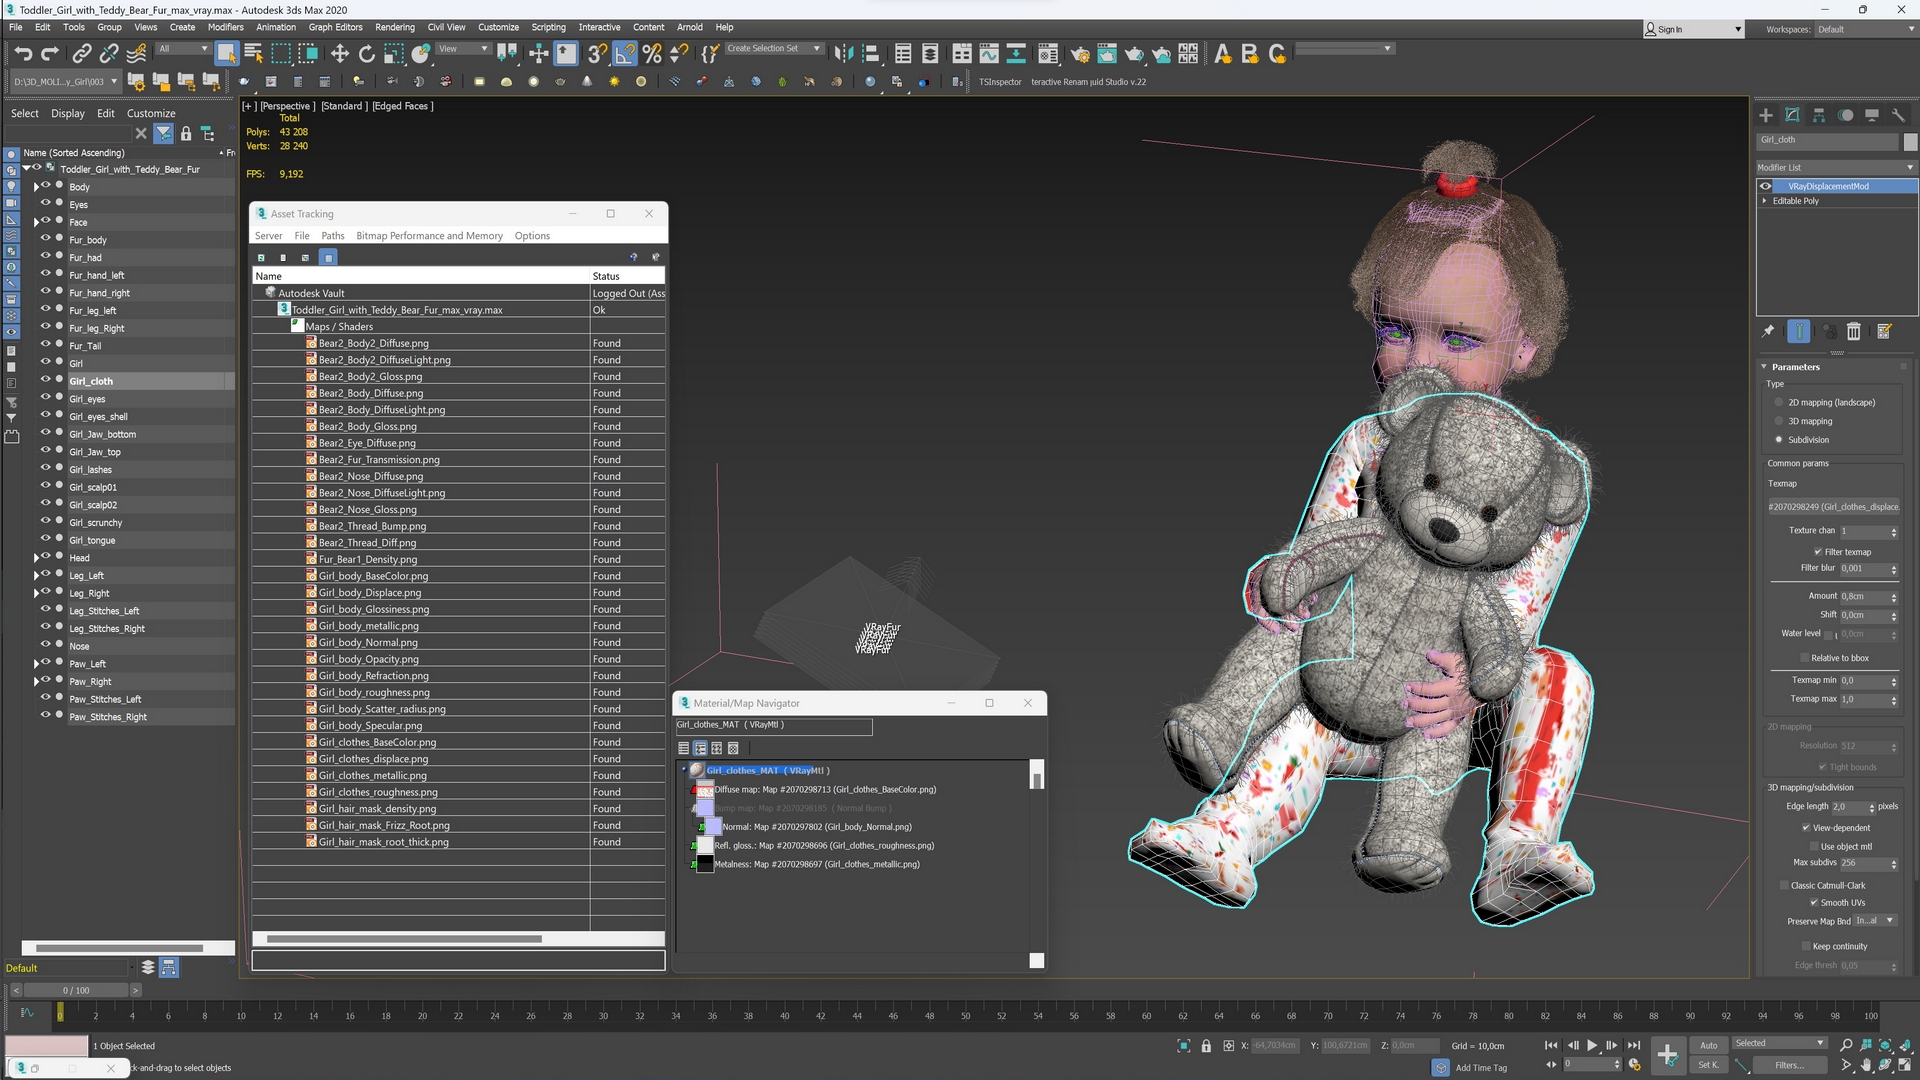
Task: Open the Rendering menu
Action: [x=394, y=27]
